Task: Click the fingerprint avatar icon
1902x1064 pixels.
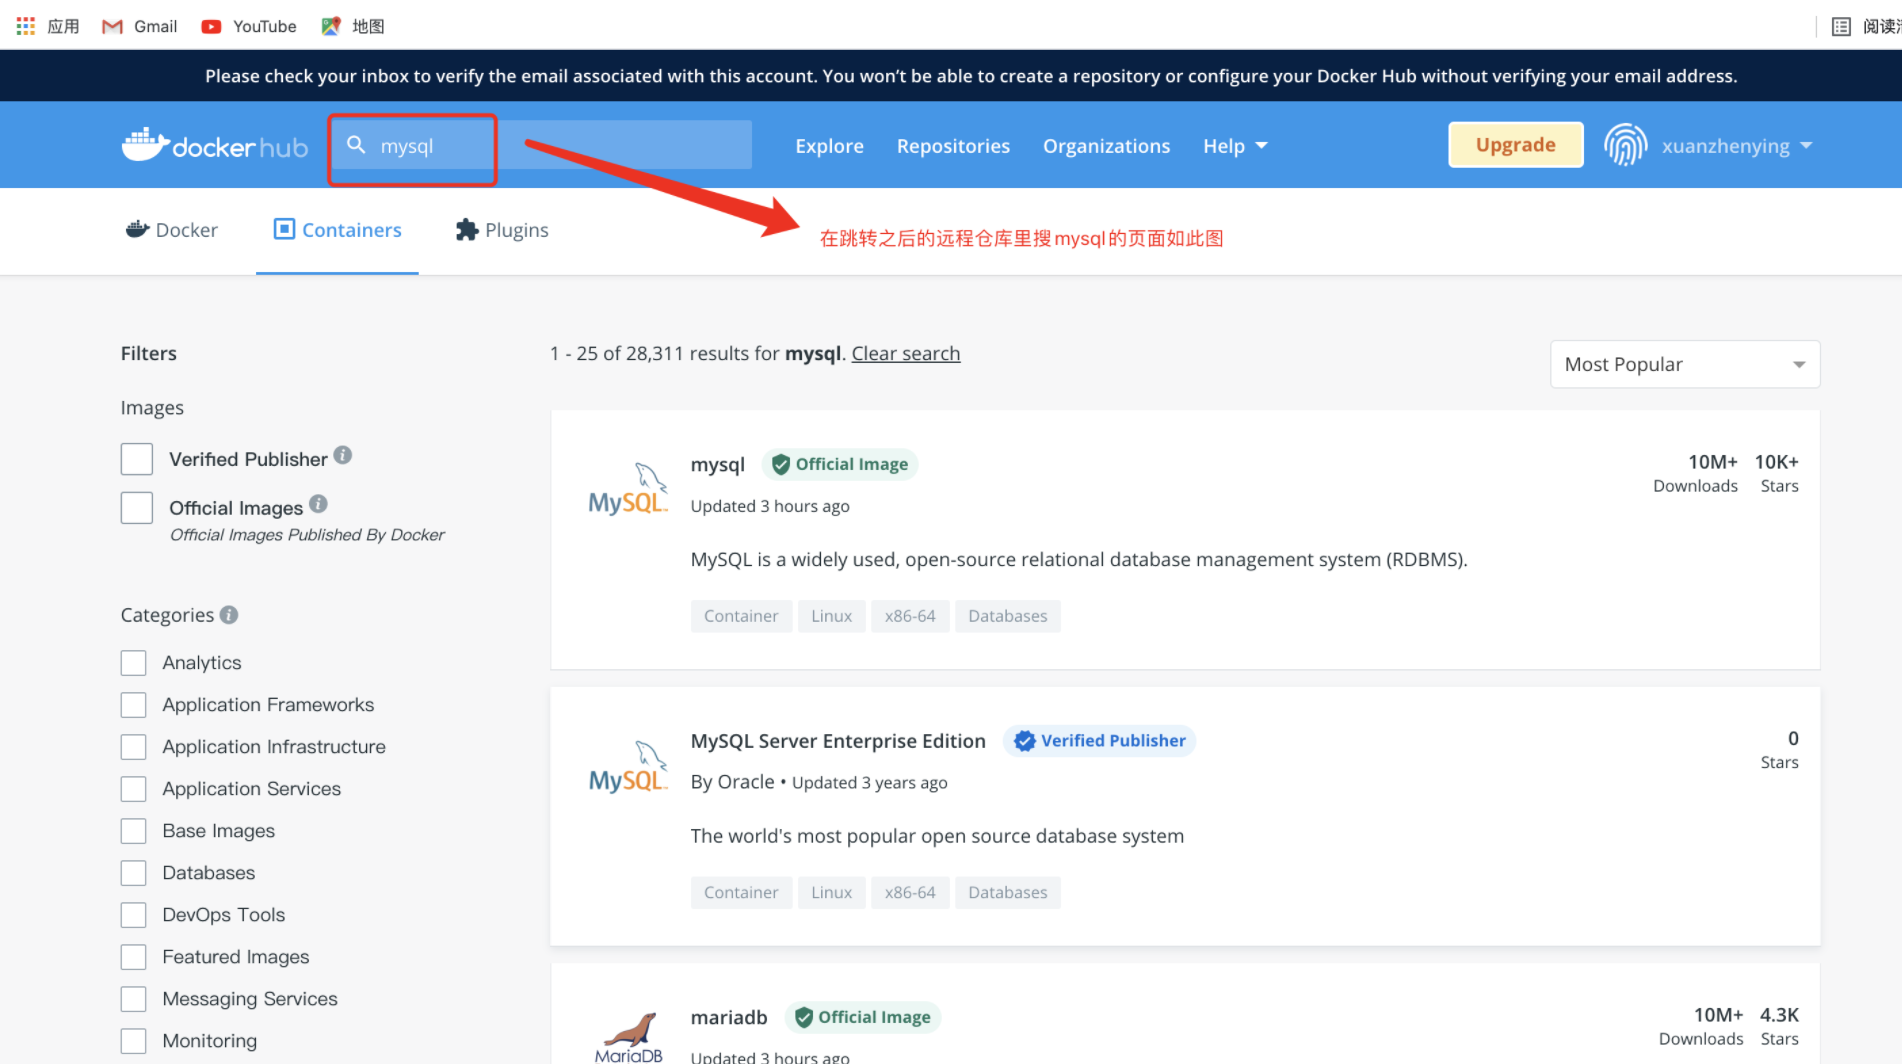Action: tap(1626, 145)
